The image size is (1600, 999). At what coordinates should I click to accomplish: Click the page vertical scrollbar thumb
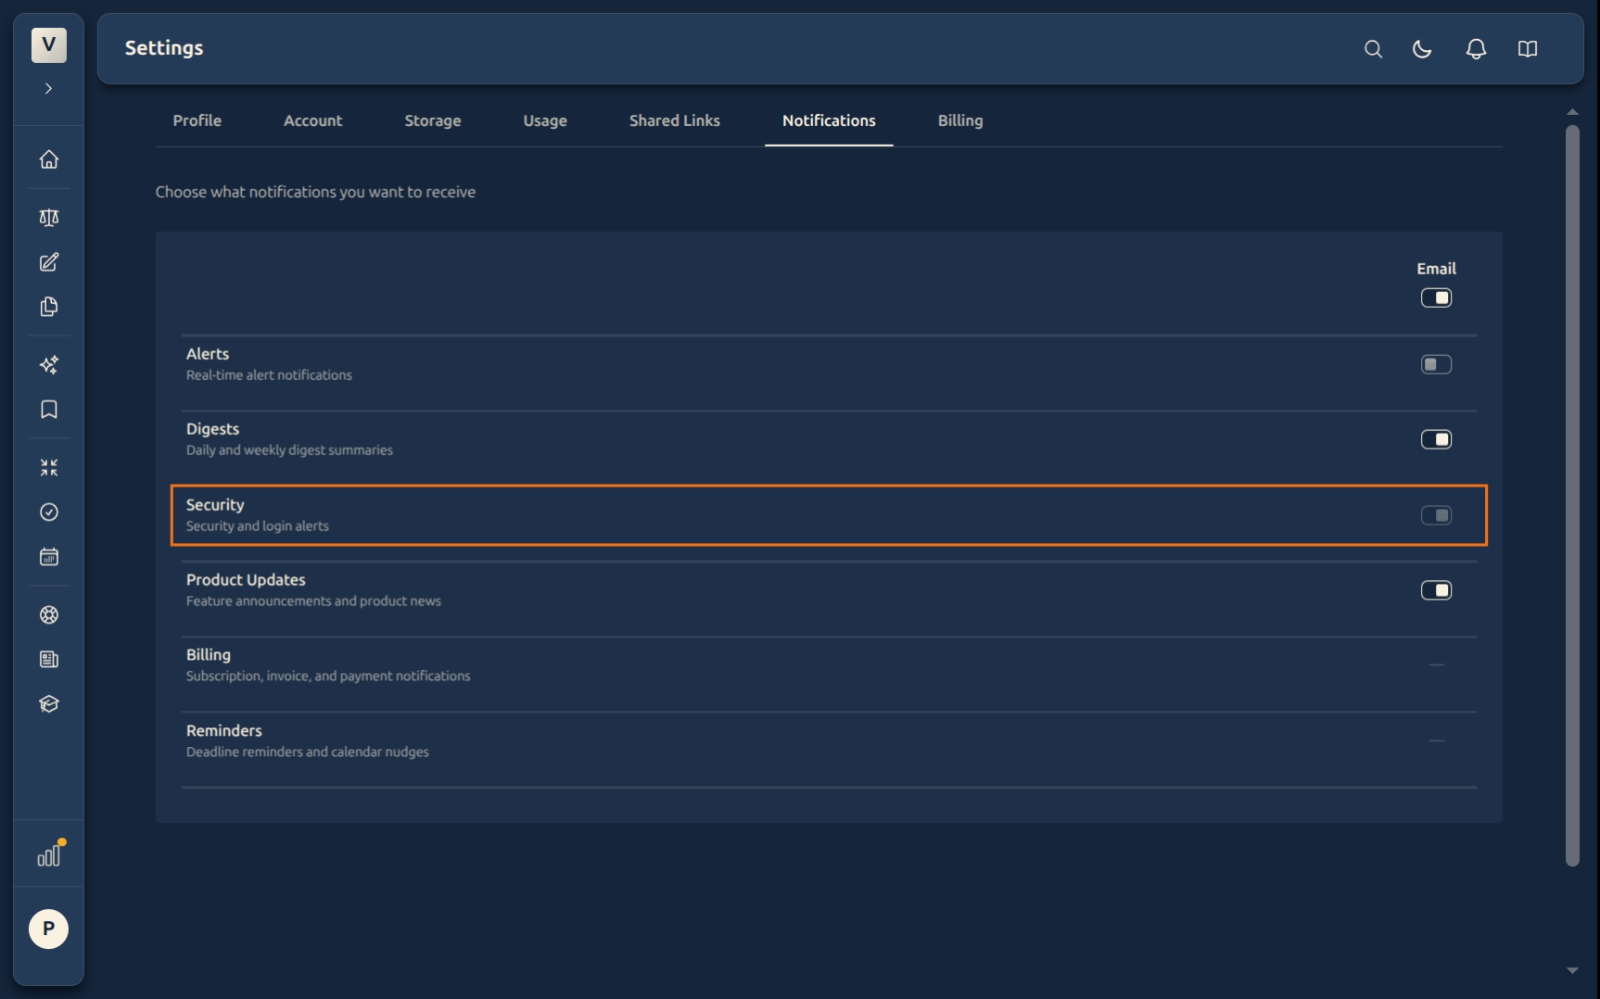1572,495
